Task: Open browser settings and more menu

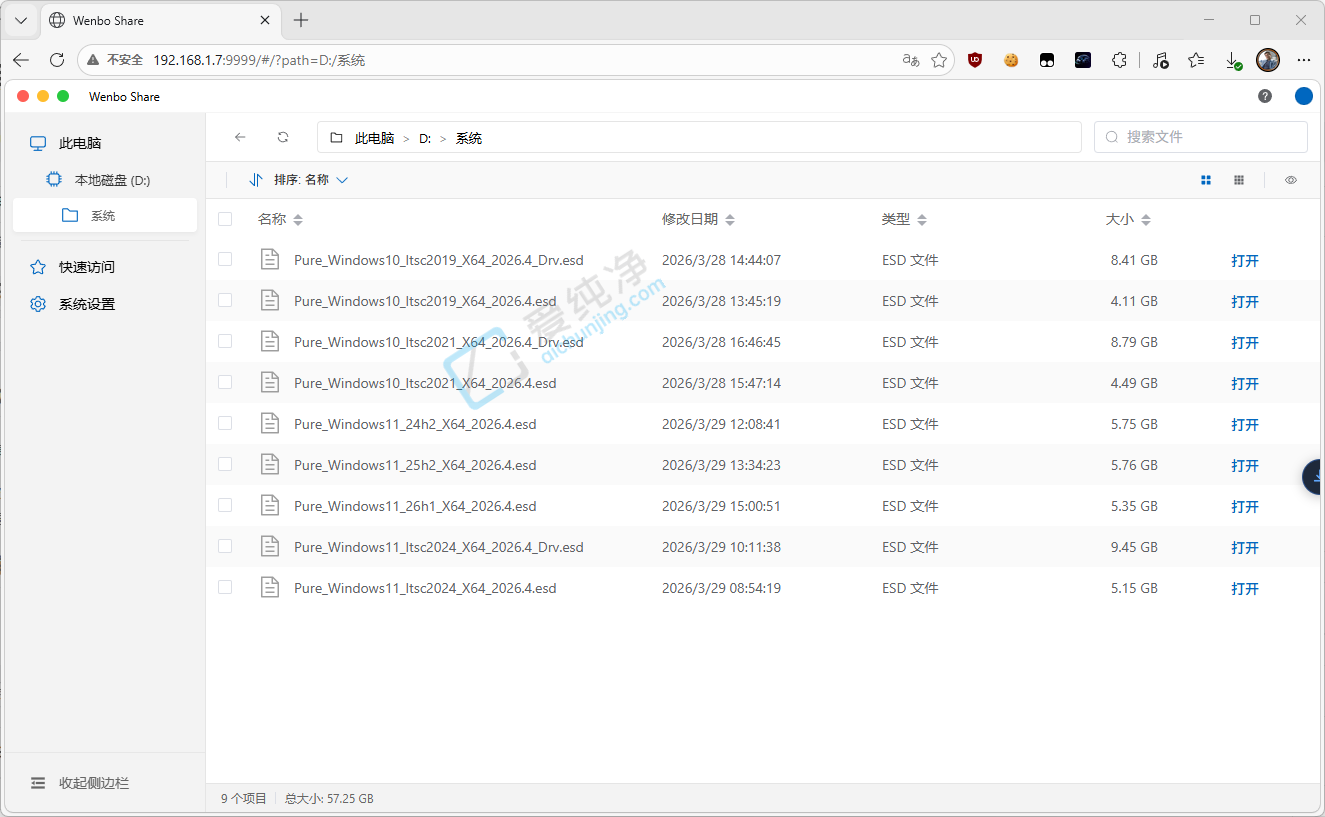Action: point(1304,60)
